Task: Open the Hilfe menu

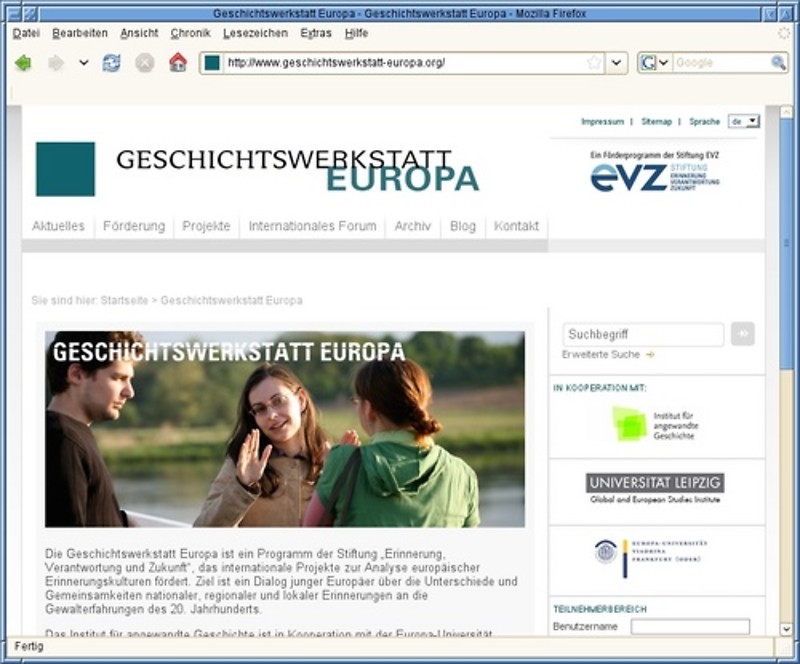Action: (356, 33)
